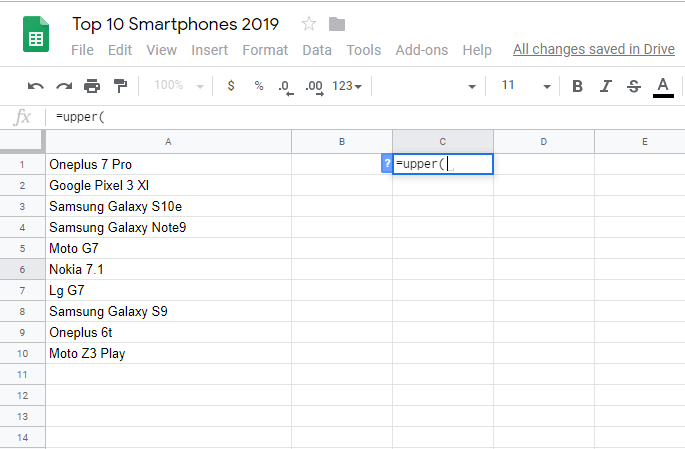Open the Add-ons menu
685x449 pixels.
pos(422,50)
